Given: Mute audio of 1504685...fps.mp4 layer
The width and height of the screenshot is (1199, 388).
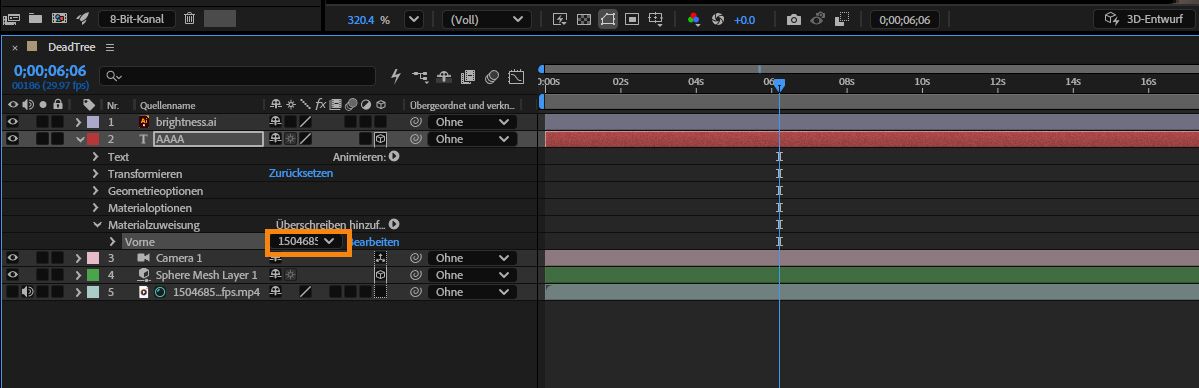Looking at the screenshot, I should coord(28,292).
